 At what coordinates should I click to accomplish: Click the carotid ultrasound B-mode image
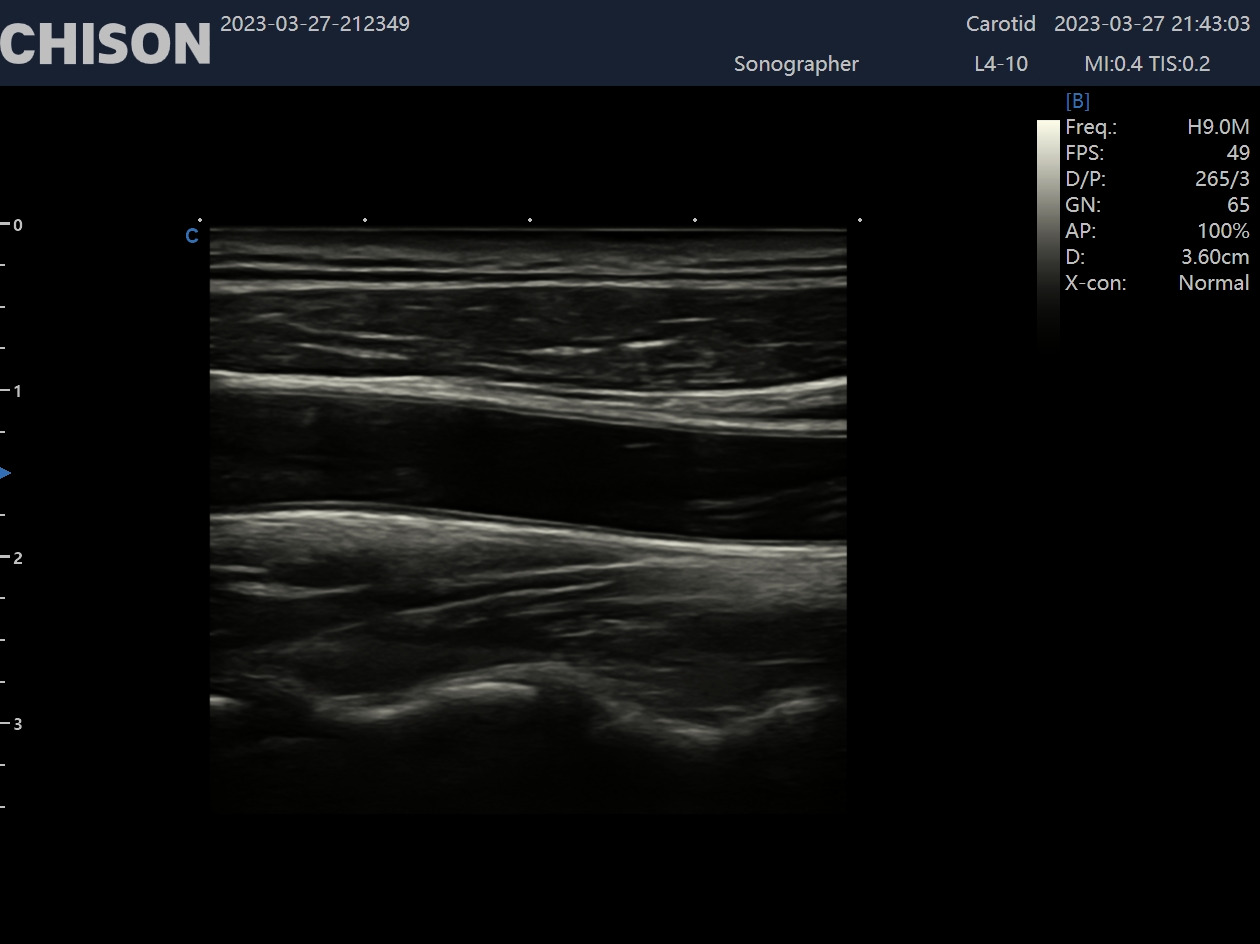pyautogui.click(x=528, y=522)
